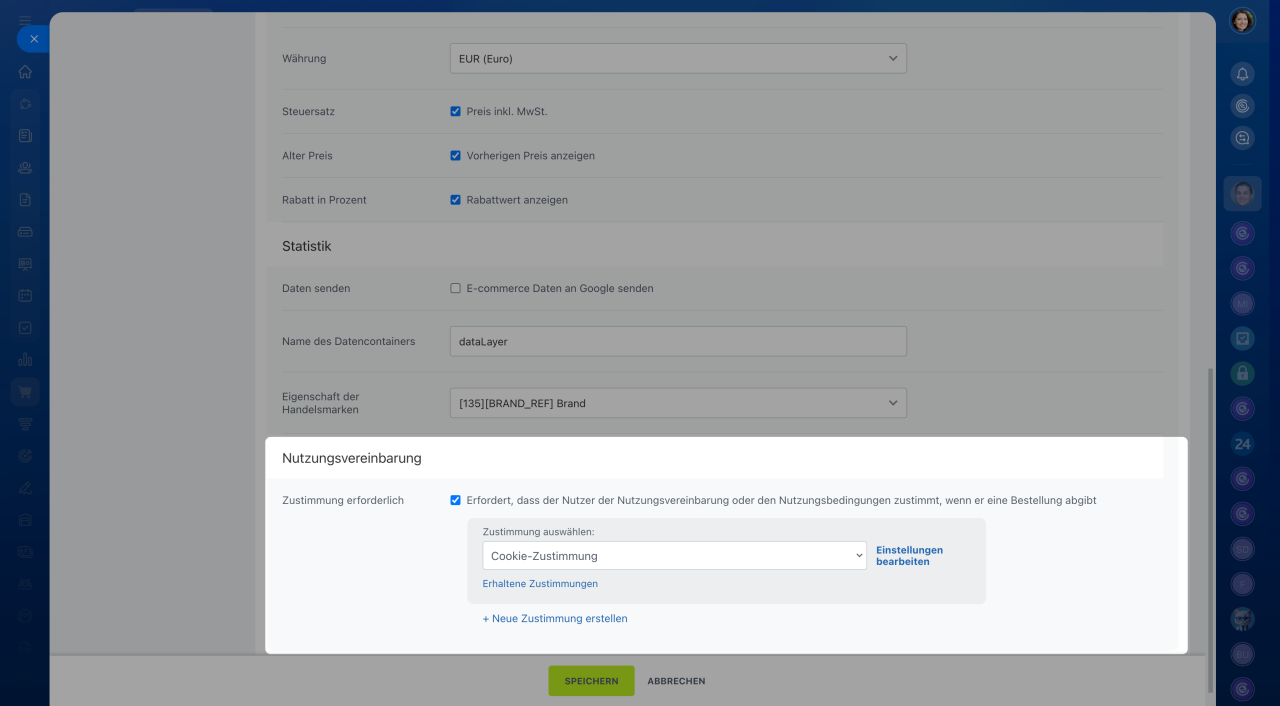Open the 'M' chat icon in right bar
This screenshot has height=706, width=1280.
[x=1242, y=303]
